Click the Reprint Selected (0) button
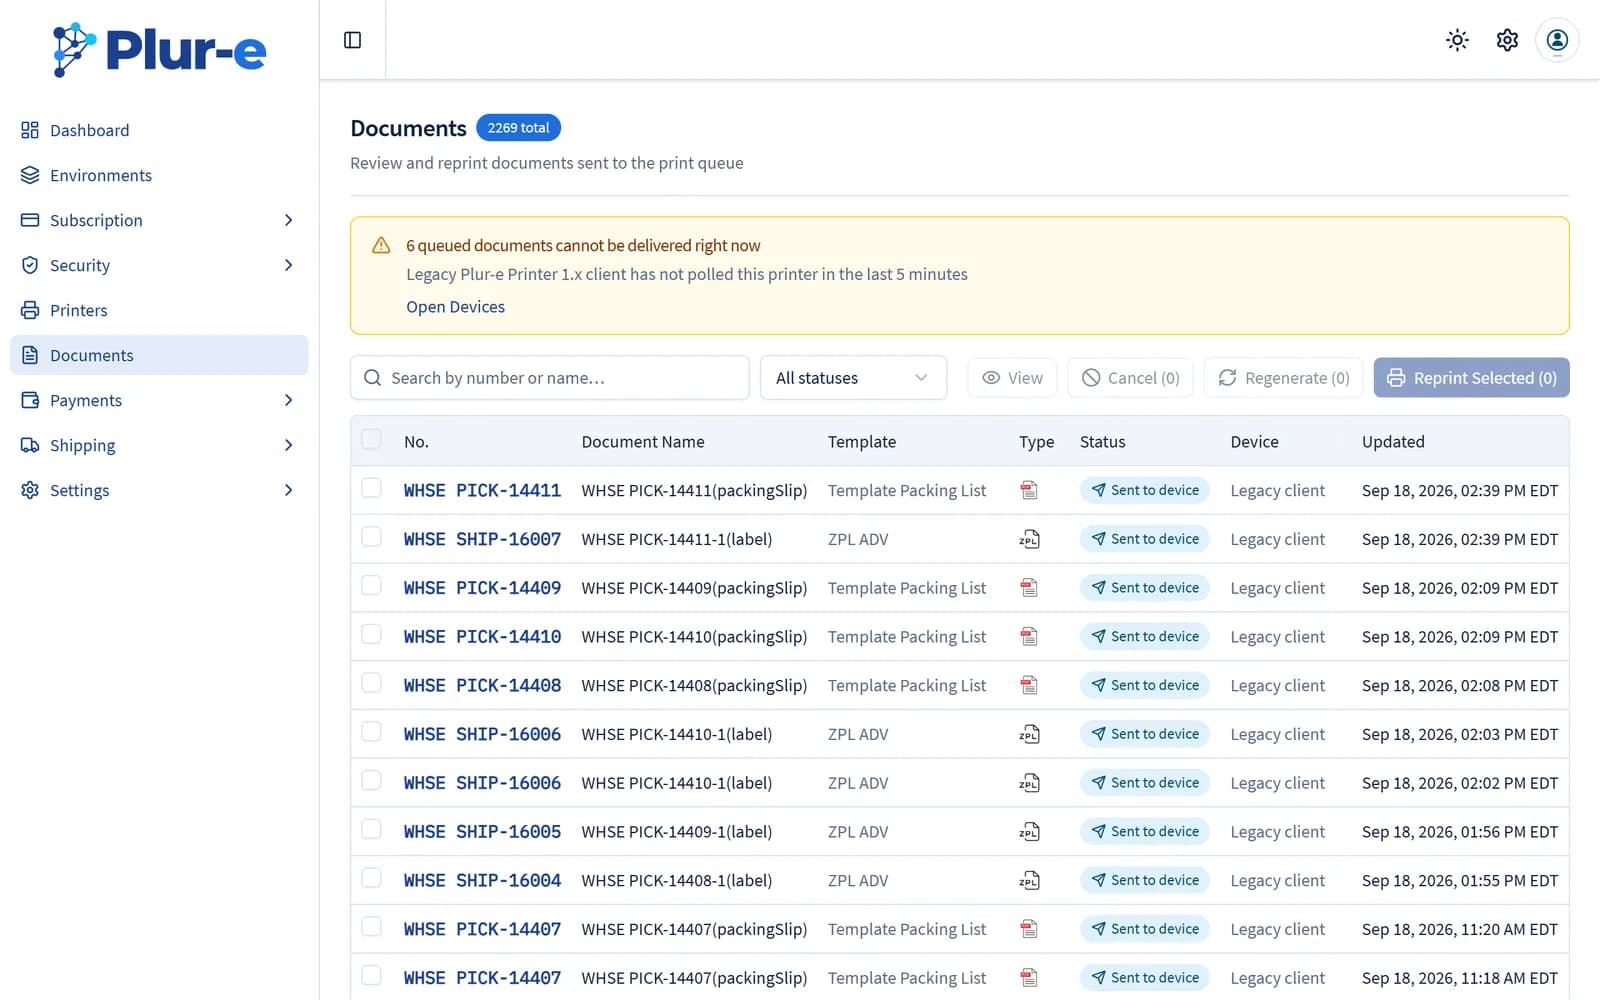 pos(1471,378)
